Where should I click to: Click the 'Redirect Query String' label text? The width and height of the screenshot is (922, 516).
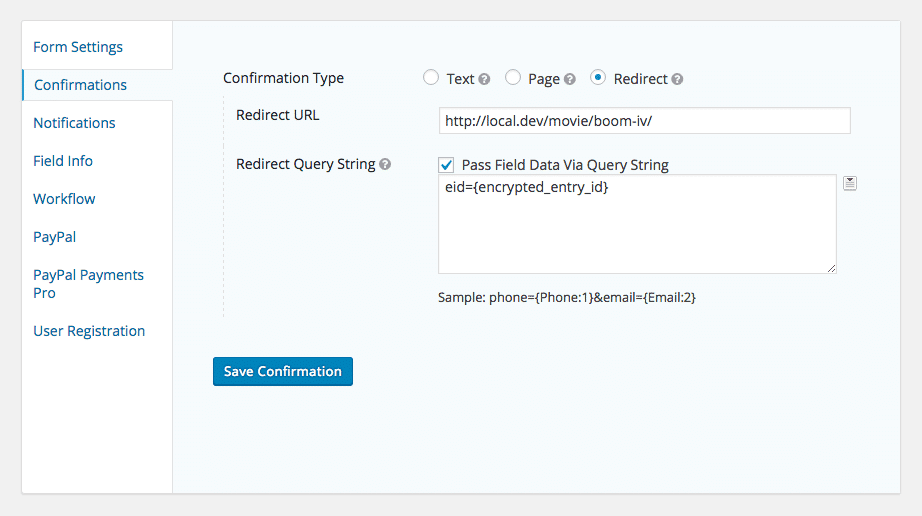point(306,164)
